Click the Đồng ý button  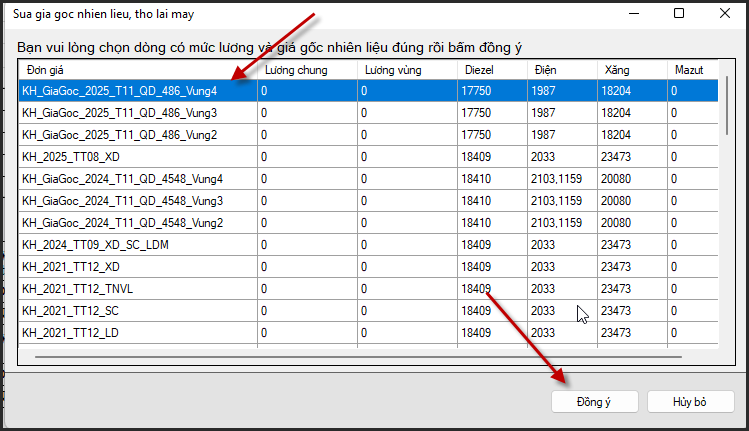594,401
